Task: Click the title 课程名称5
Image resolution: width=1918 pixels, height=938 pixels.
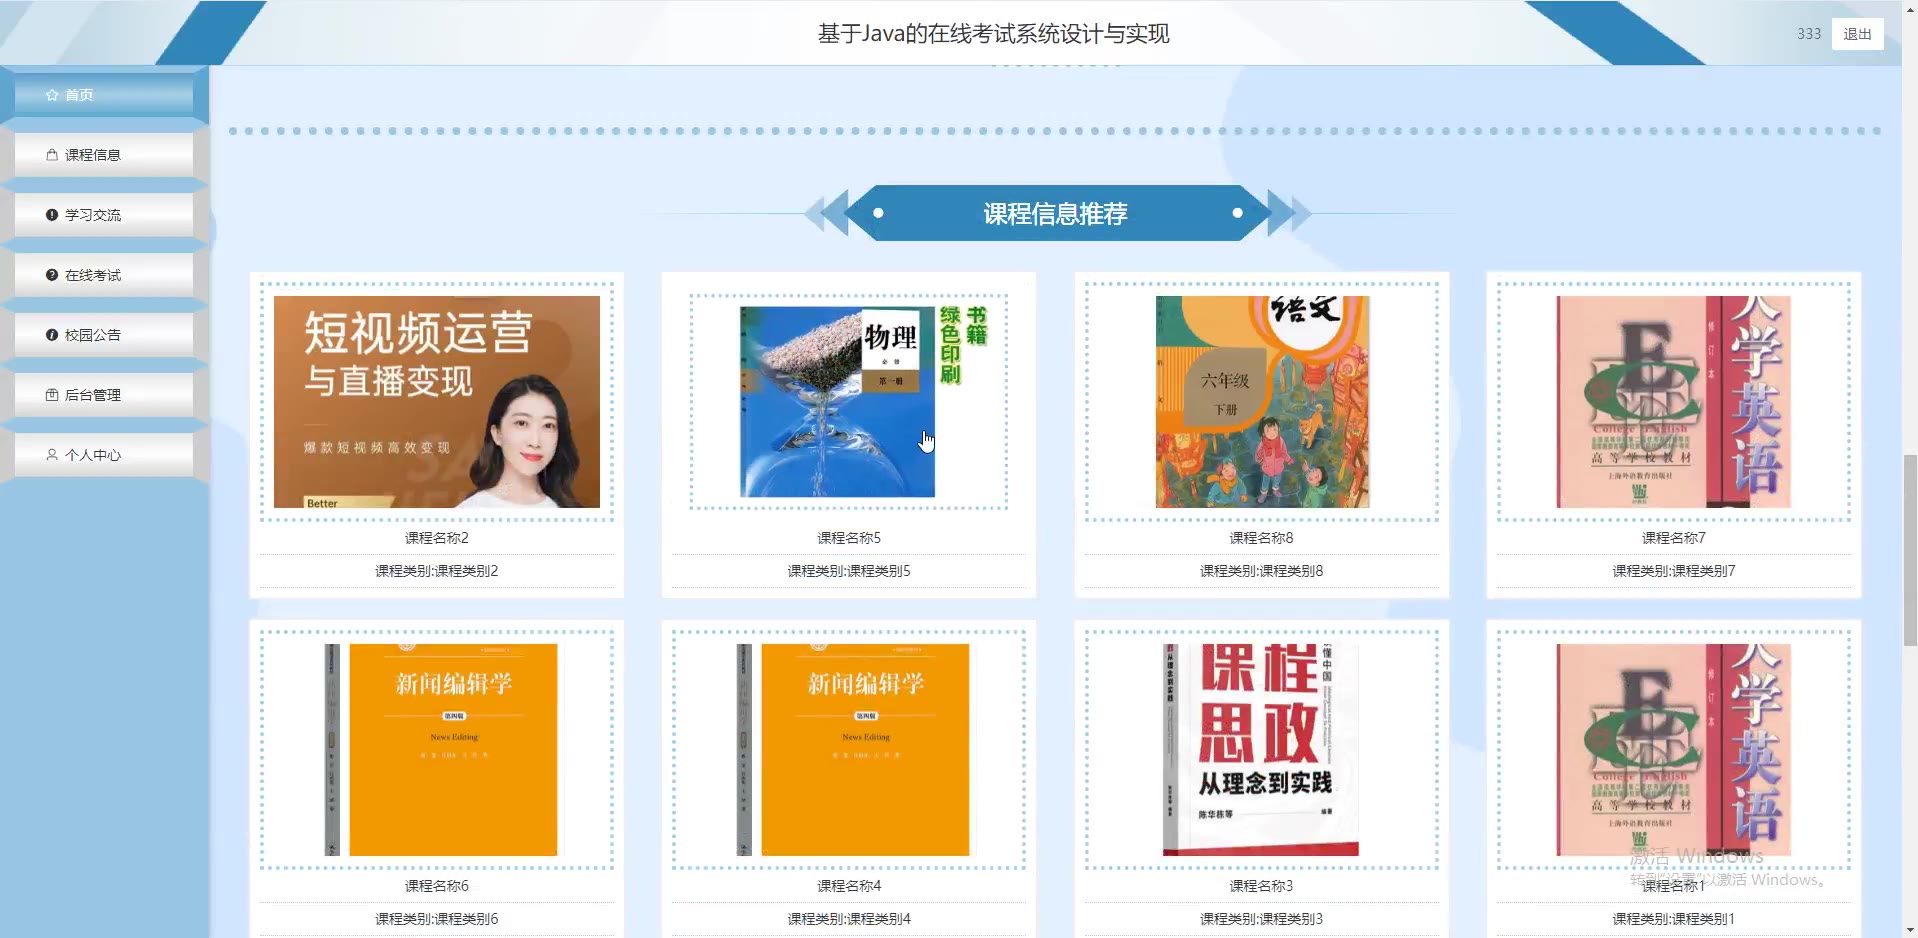Action: 849,538
